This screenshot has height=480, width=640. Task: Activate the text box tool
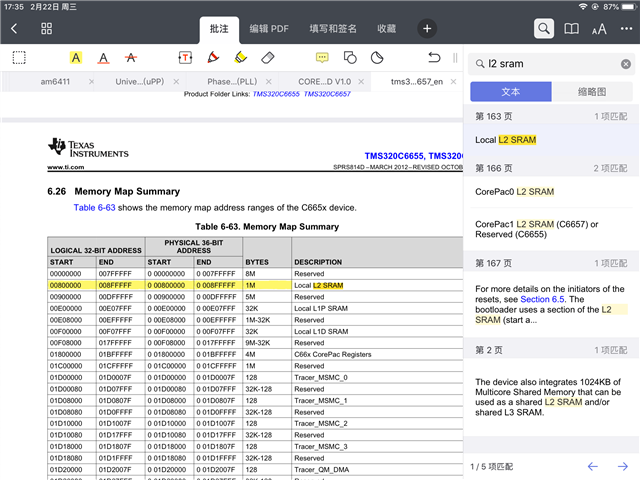pyautogui.click(x=185, y=58)
